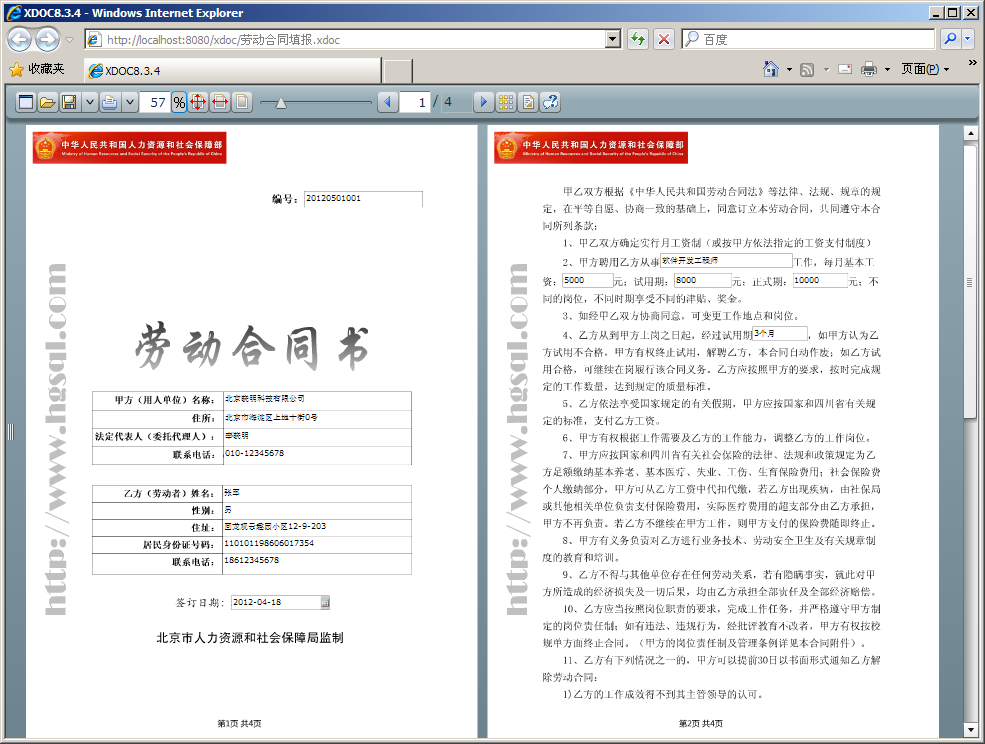Open the 页面(P) menu
This screenshot has height=744, width=985.
pos(925,69)
